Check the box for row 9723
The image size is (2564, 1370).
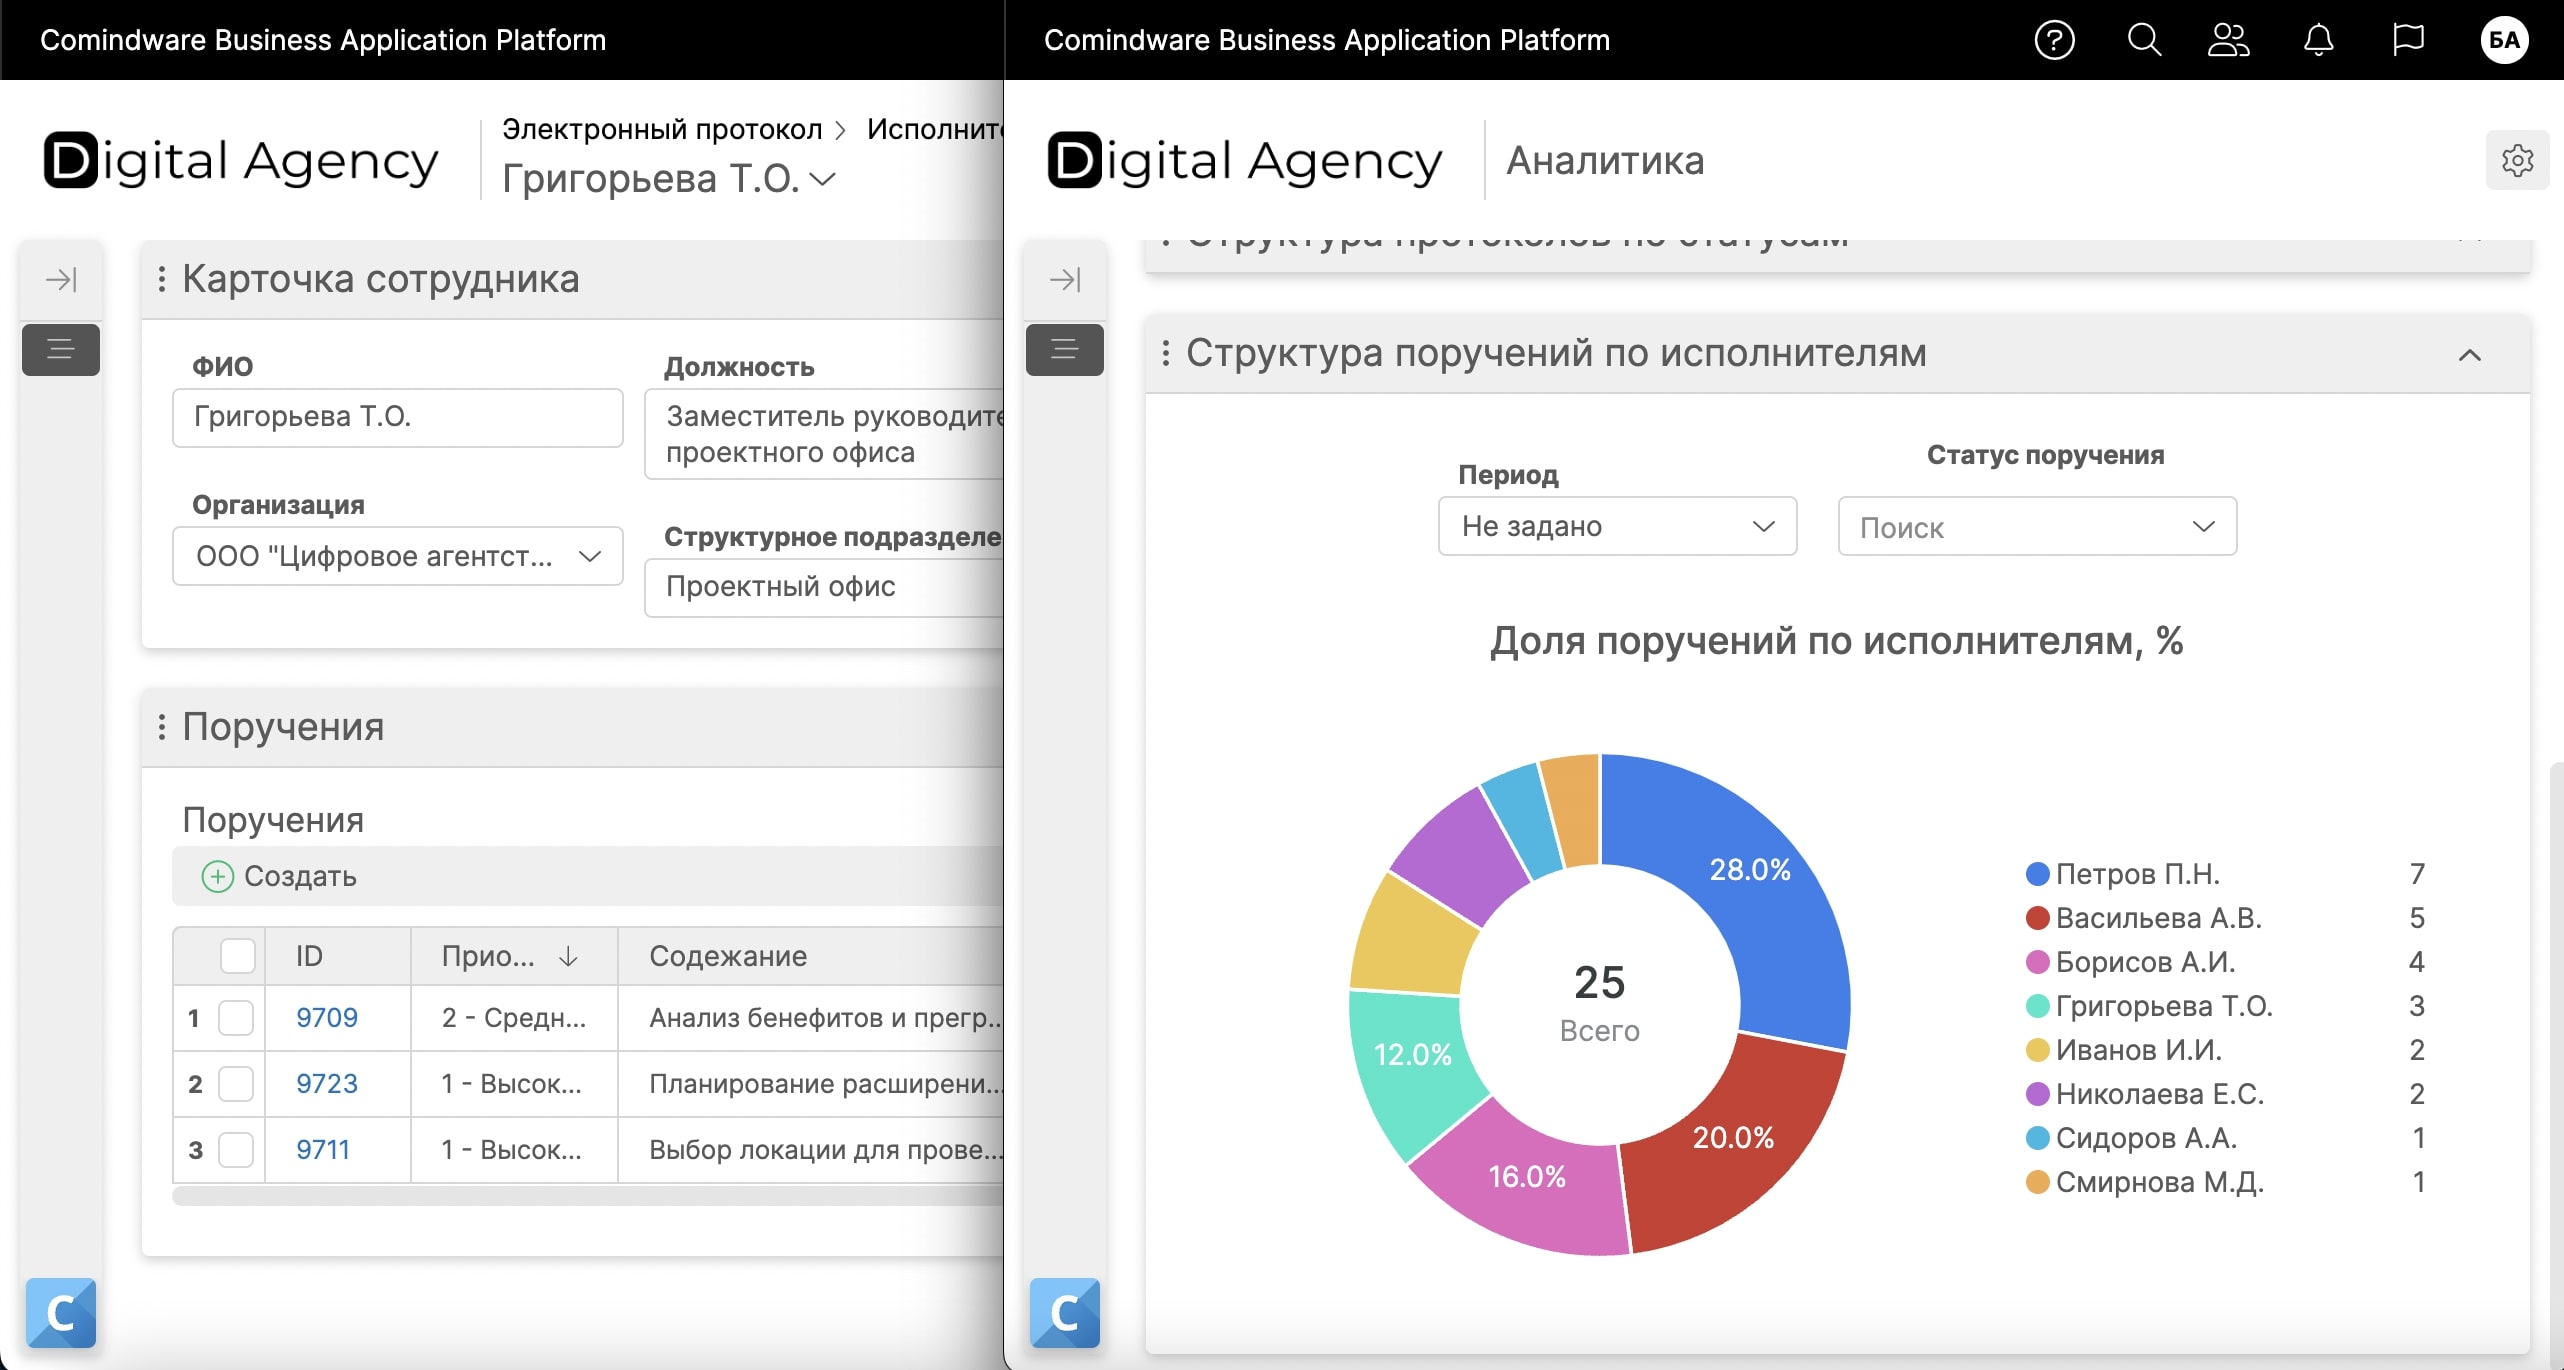(236, 1084)
